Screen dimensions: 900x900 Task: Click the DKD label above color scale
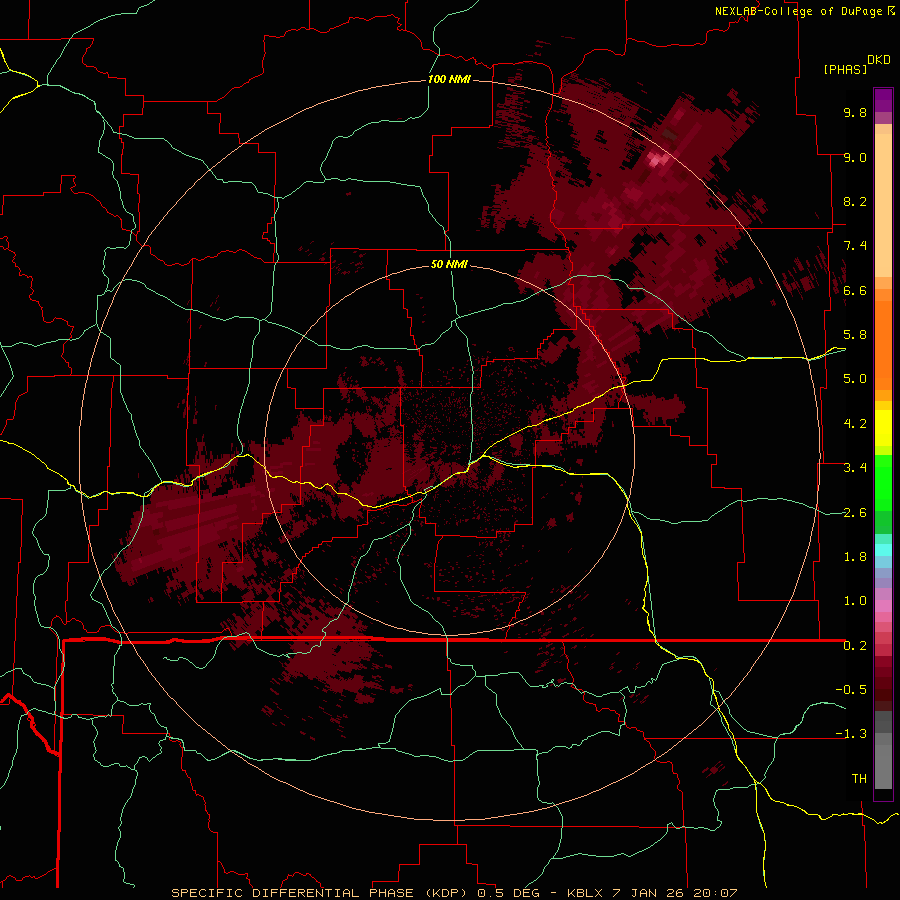879,60
